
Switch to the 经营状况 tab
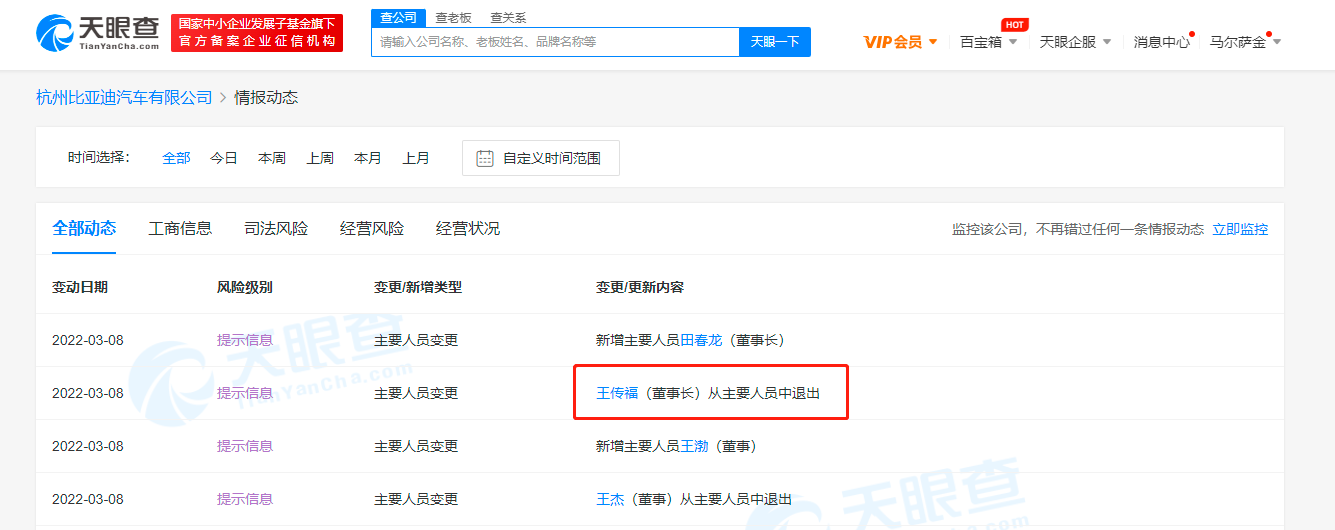tap(468, 228)
